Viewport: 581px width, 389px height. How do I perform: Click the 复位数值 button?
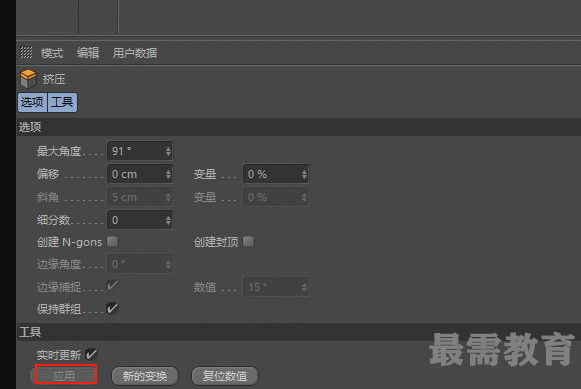click(225, 376)
